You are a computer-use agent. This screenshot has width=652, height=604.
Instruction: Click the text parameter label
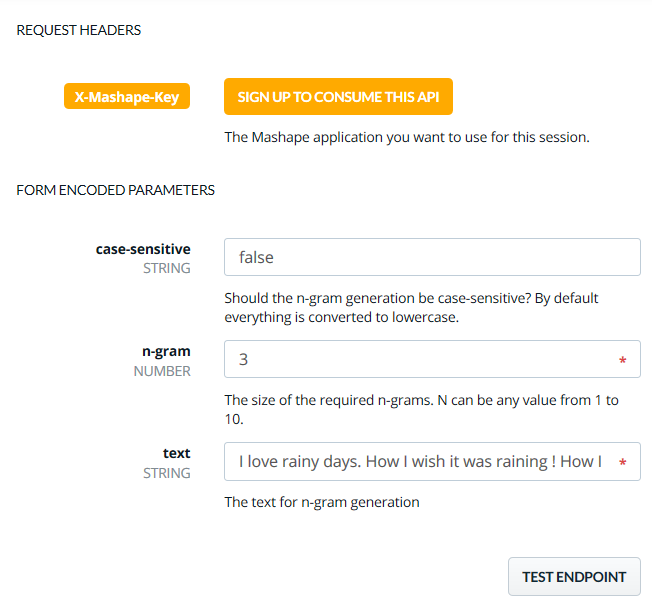tap(177, 453)
